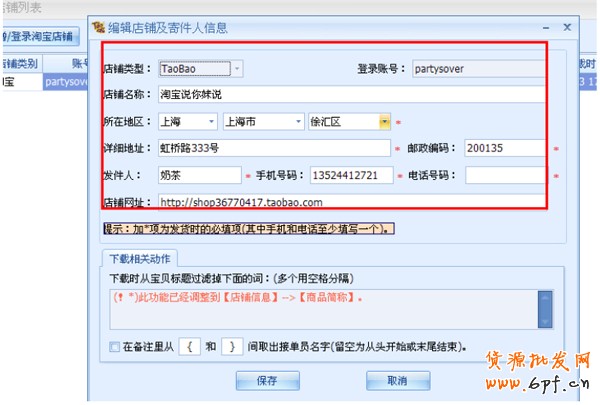Open the 店铺类型 TaoBao dropdown
The width and height of the screenshot is (600, 405).
pyautogui.click(x=237, y=69)
